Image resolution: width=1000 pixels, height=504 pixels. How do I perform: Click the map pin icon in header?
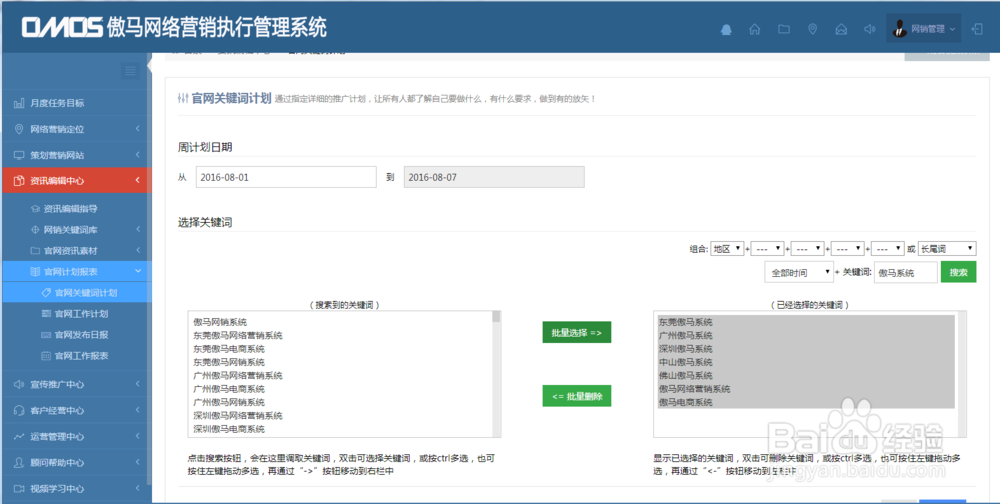click(812, 29)
